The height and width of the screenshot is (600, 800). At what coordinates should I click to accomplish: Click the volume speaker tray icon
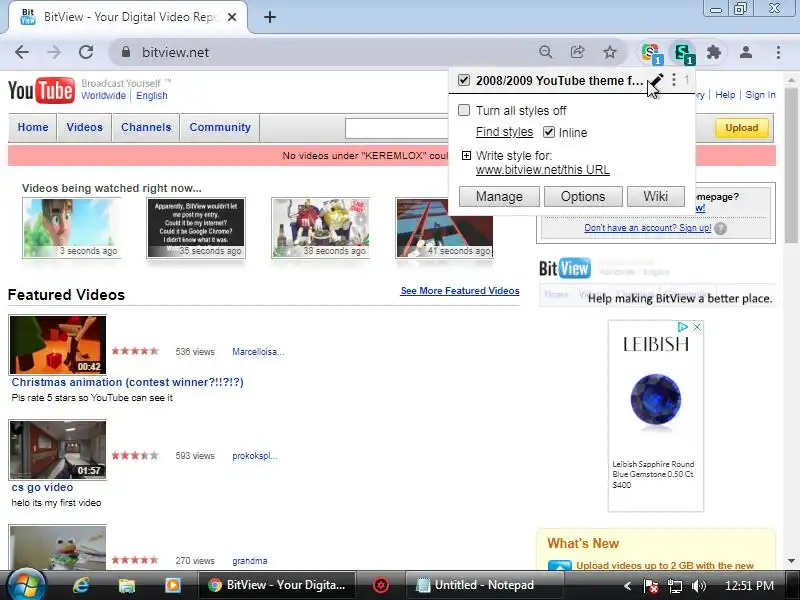coord(698,586)
